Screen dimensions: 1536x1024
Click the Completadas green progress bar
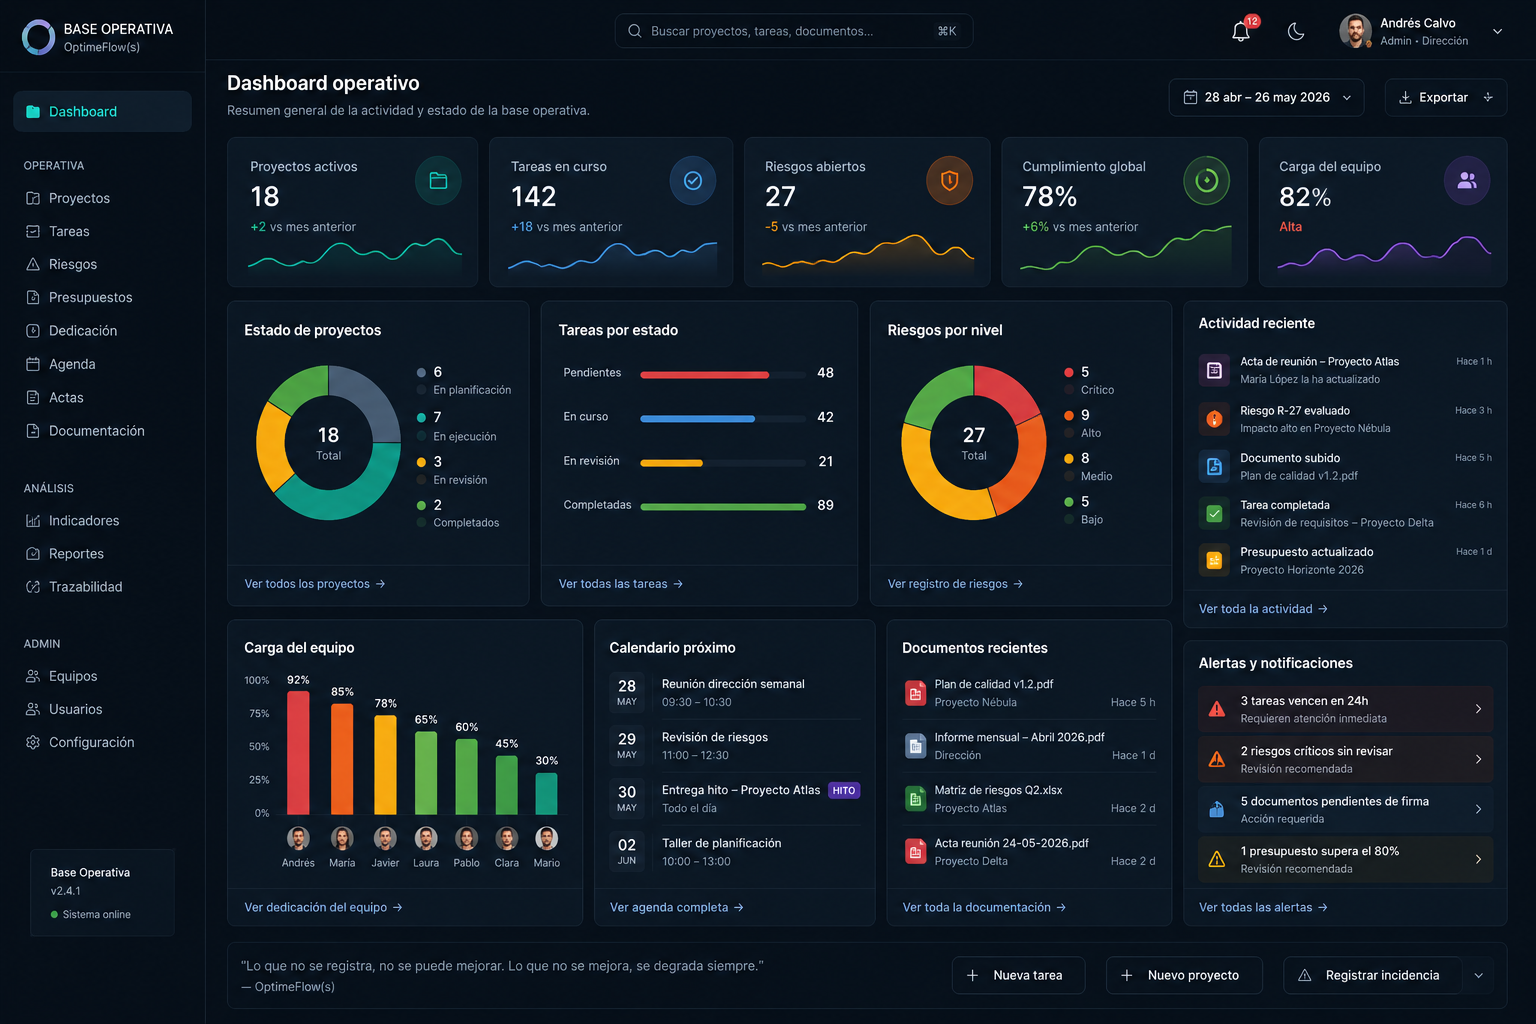722,507
